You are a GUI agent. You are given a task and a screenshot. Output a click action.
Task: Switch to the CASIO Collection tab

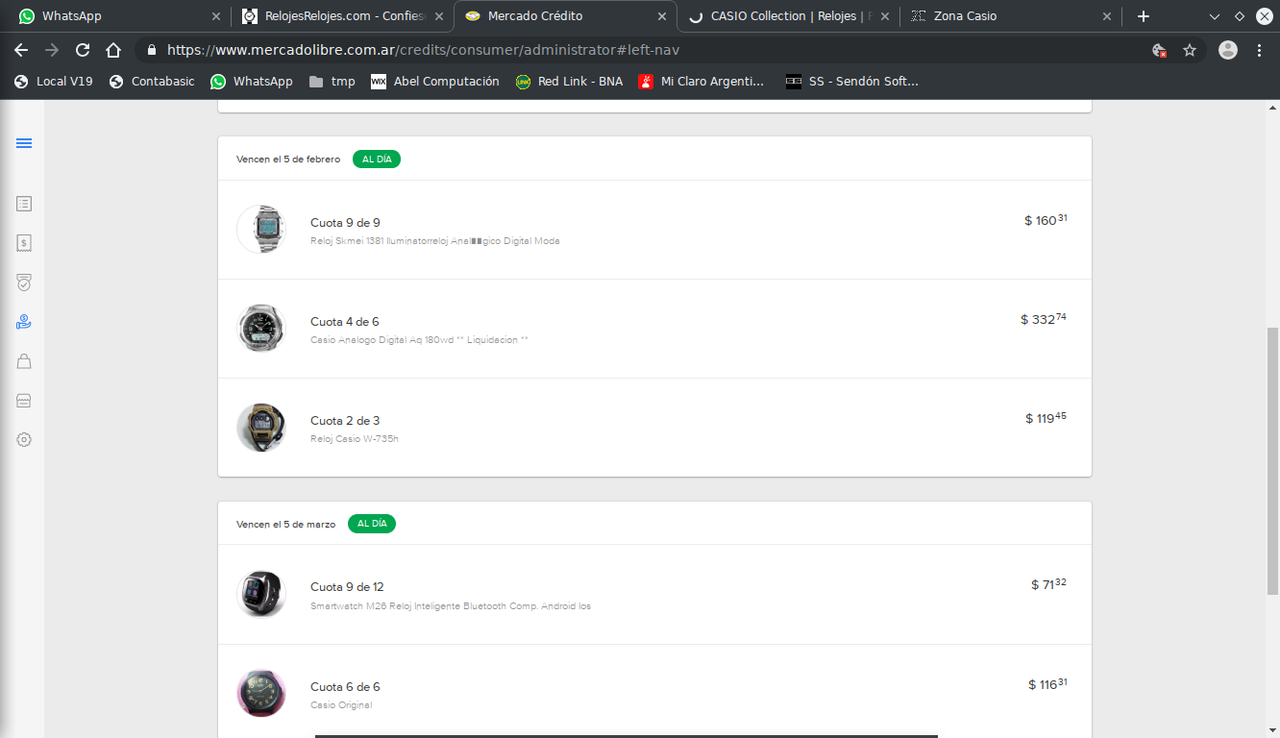[789, 16]
